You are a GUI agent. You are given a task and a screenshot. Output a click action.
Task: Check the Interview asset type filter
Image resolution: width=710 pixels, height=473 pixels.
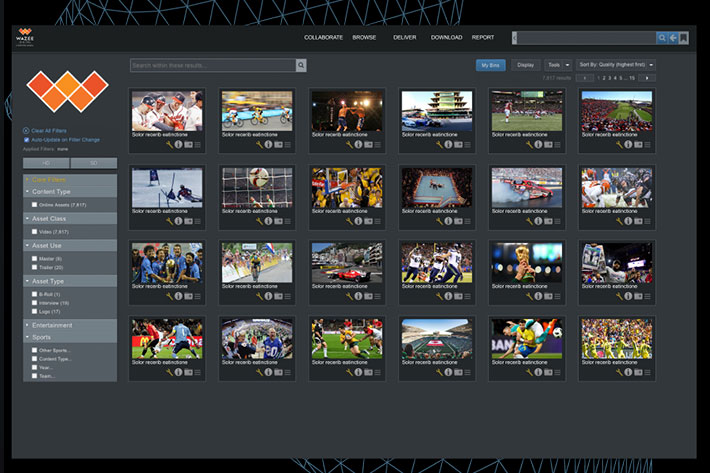click(x=34, y=303)
